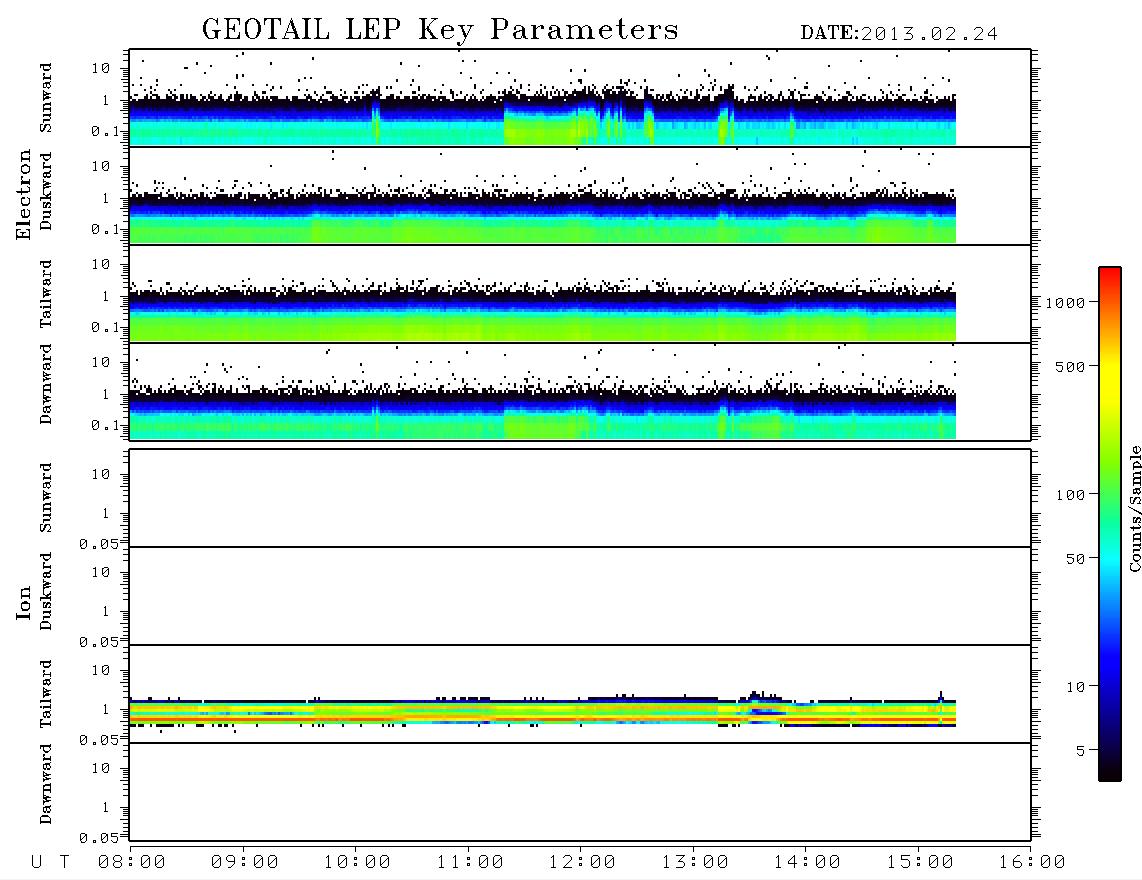This screenshot has width=1142, height=880.
Task: Click the Ion Dawnward panel label
Action: pos(46,784)
